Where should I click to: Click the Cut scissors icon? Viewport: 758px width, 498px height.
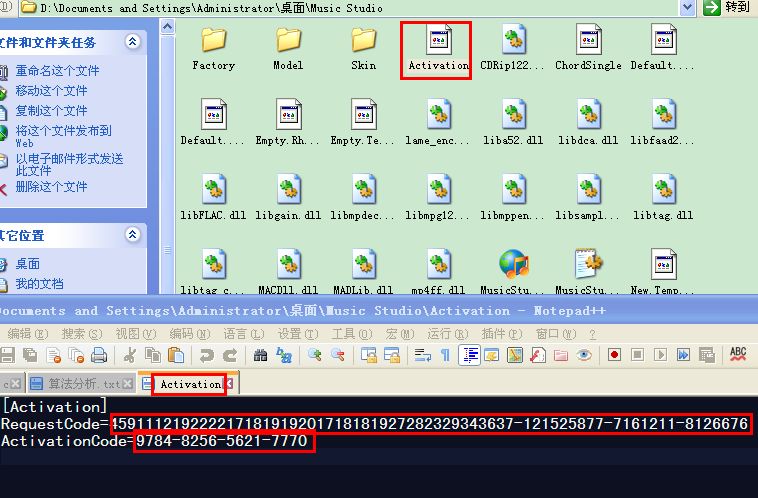129,355
